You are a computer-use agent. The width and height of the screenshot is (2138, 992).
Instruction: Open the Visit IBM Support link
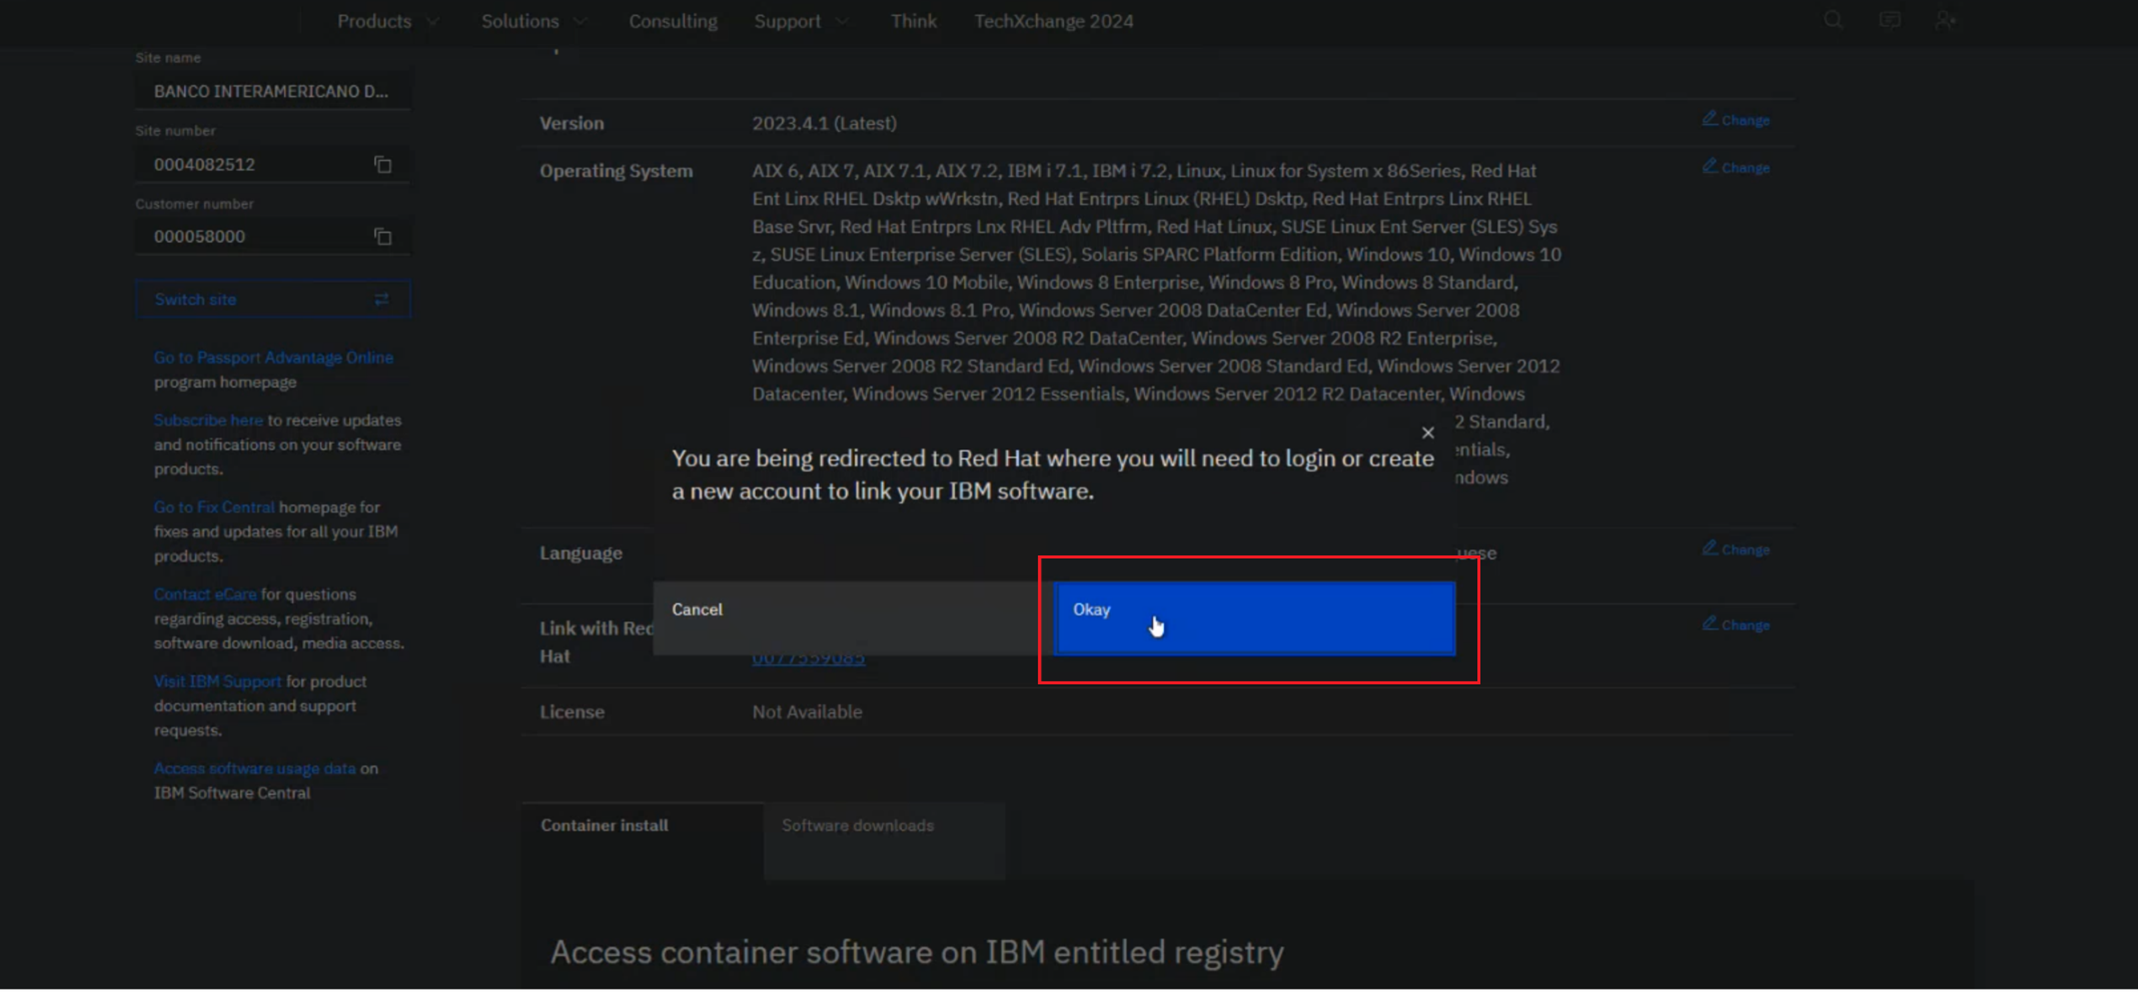(x=218, y=681)
